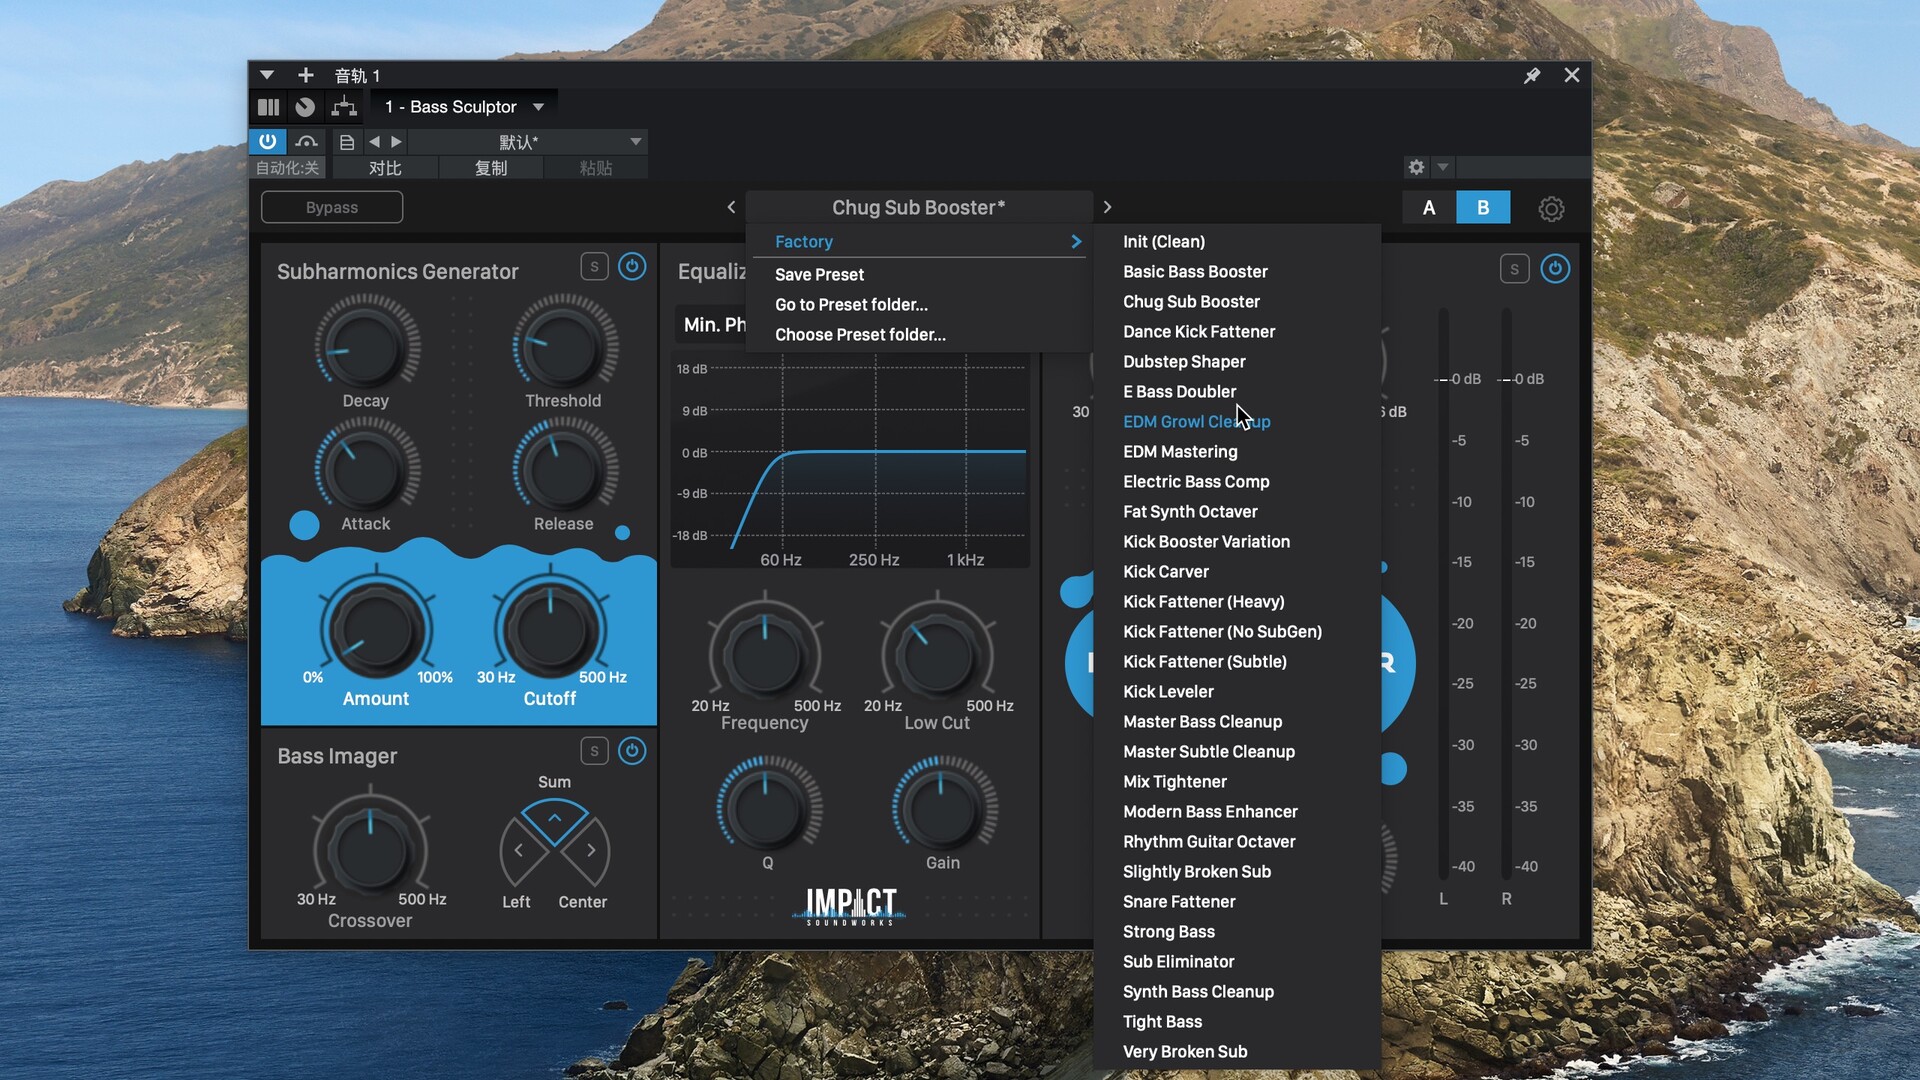Image resolution: width=1920 pixels, height=1080 pixels.
Task: Click the Cutoff knob
Action: (550, 628)
